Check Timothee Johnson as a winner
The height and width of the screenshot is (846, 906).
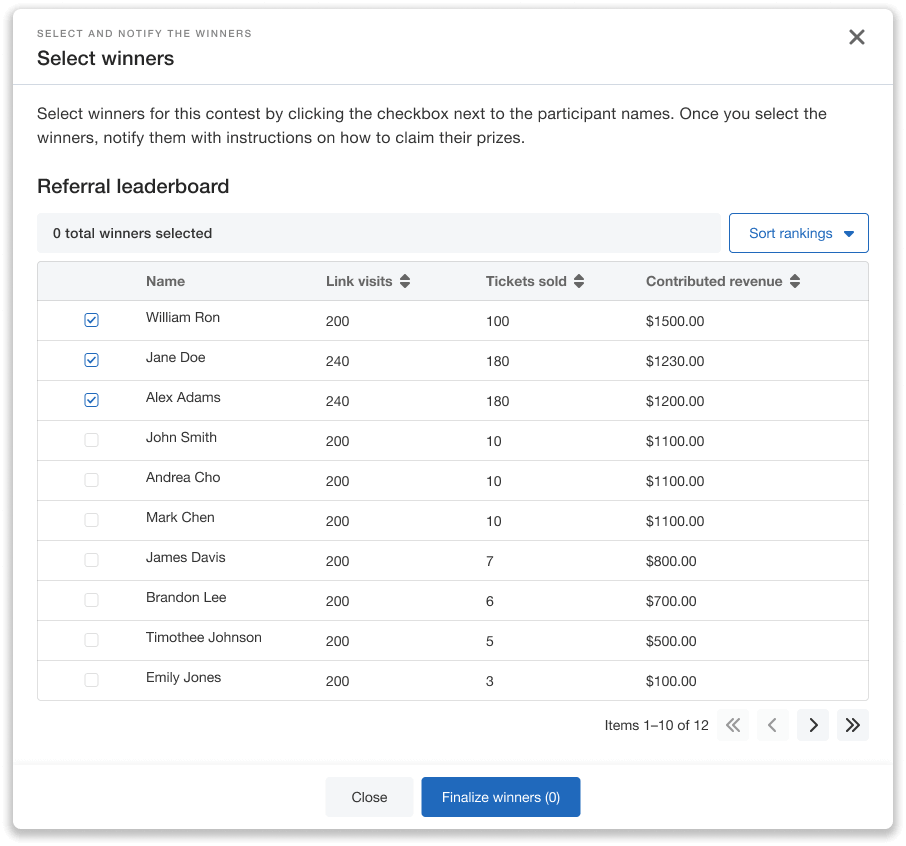pos(91,640)
